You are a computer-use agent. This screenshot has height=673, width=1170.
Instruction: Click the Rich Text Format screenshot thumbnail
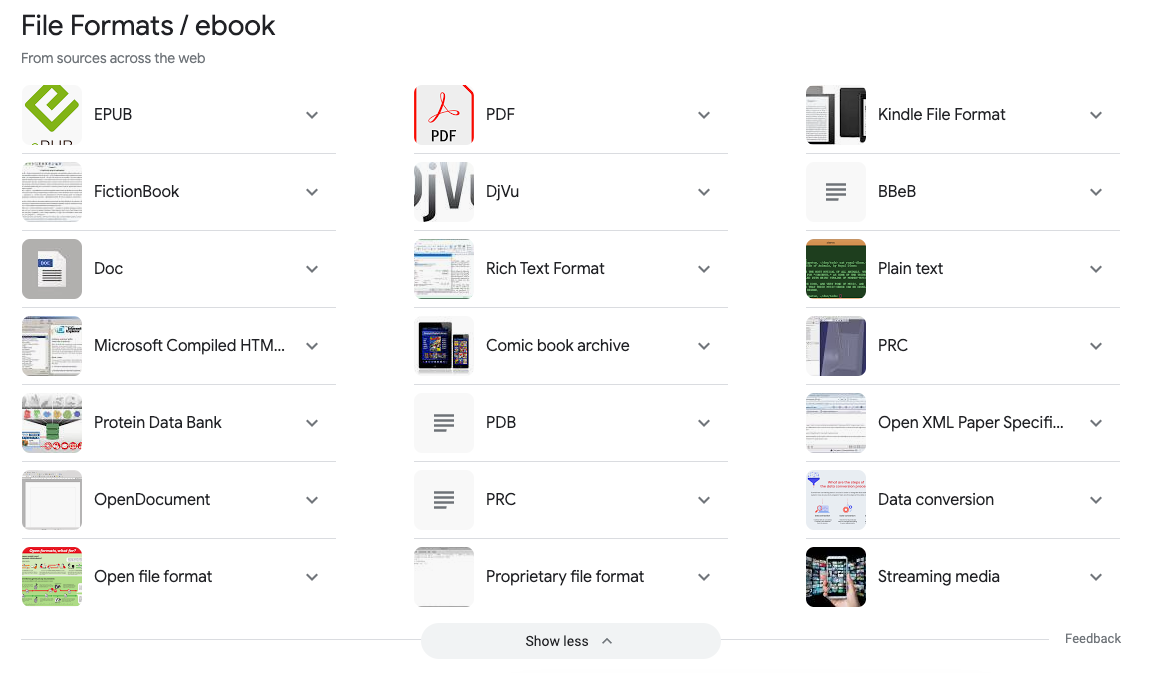coord(444,269)
